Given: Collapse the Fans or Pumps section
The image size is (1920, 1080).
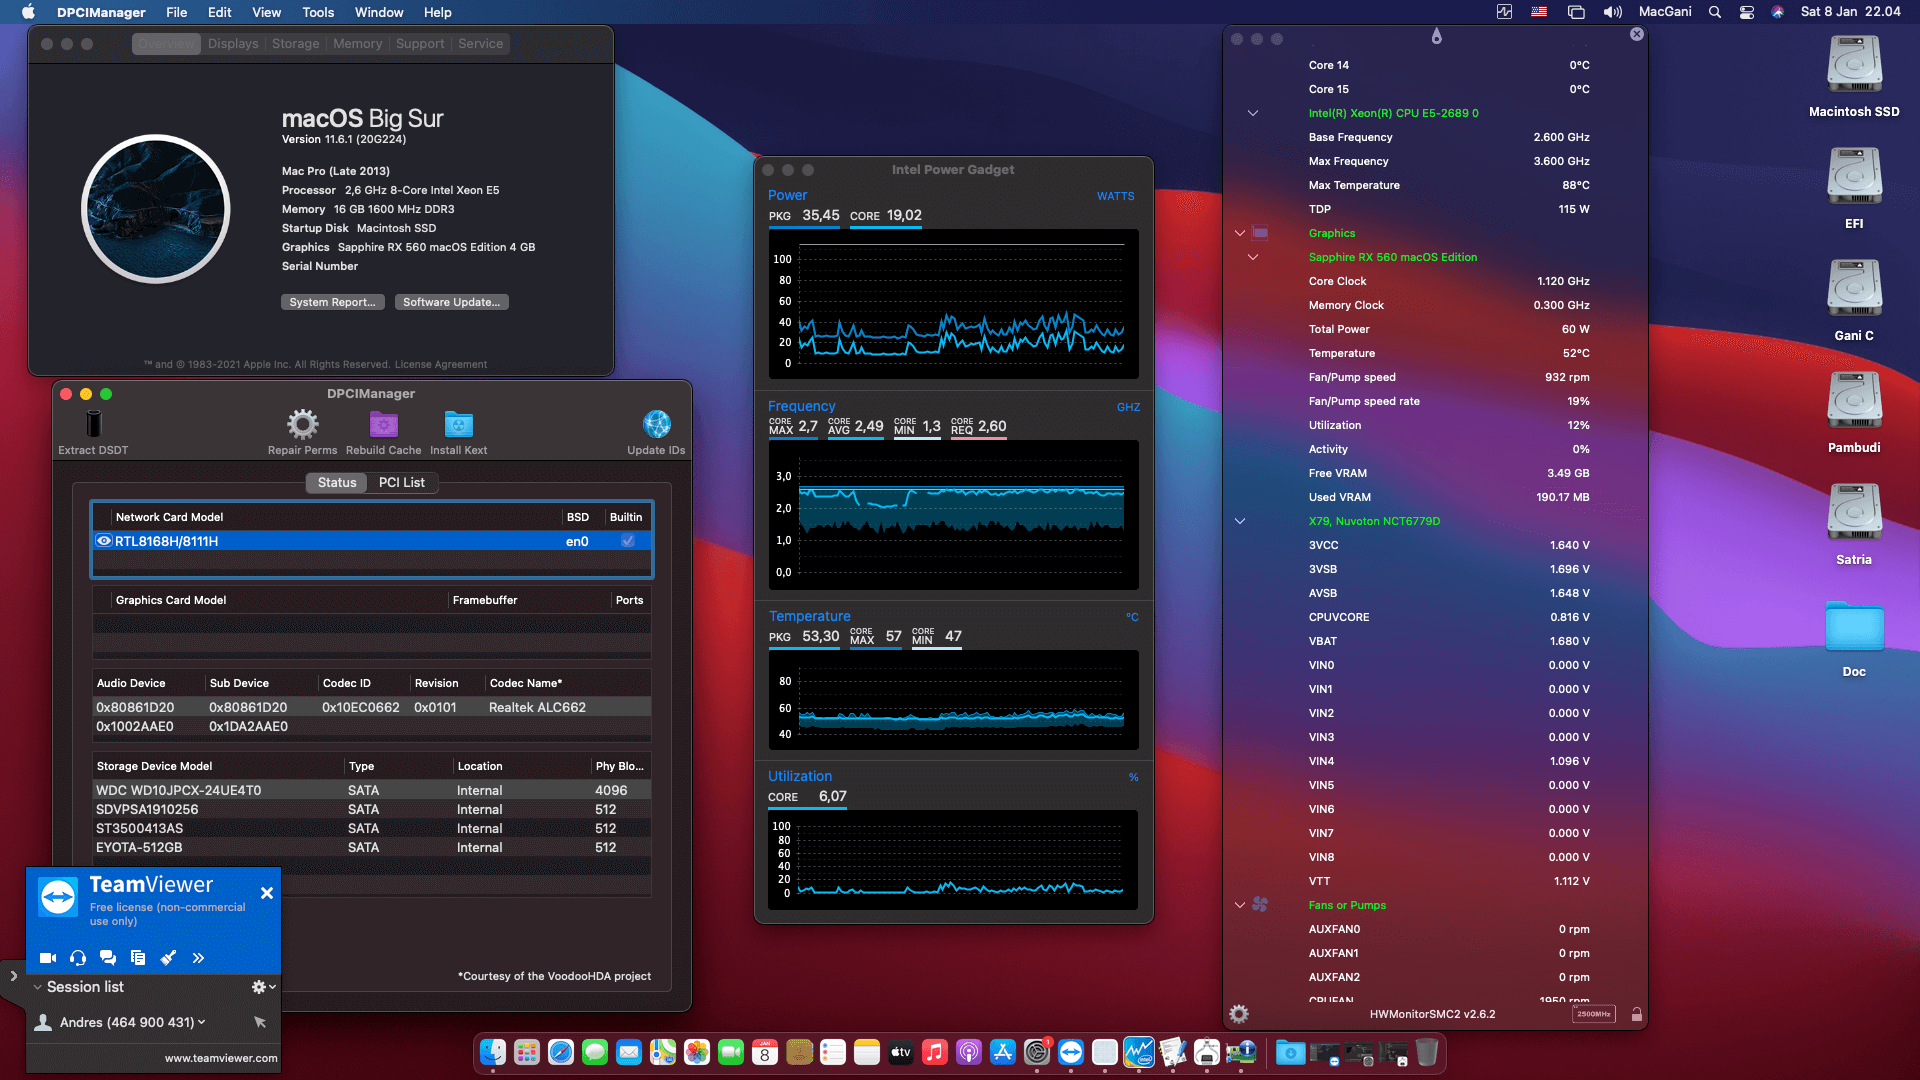Looking at the screenshot, I should pyautogui.click(x=1240, y=905).
